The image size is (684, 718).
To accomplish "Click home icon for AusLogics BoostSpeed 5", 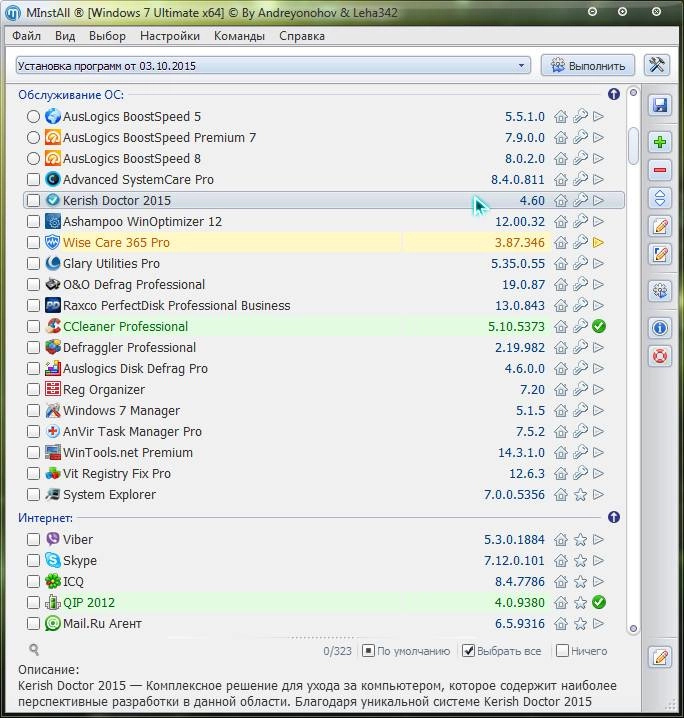I will click(x=561, y=117).
